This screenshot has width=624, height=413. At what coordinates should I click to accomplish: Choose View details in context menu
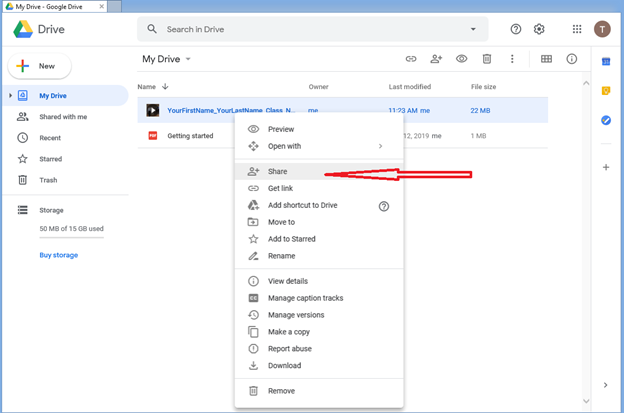pos(319,281)
